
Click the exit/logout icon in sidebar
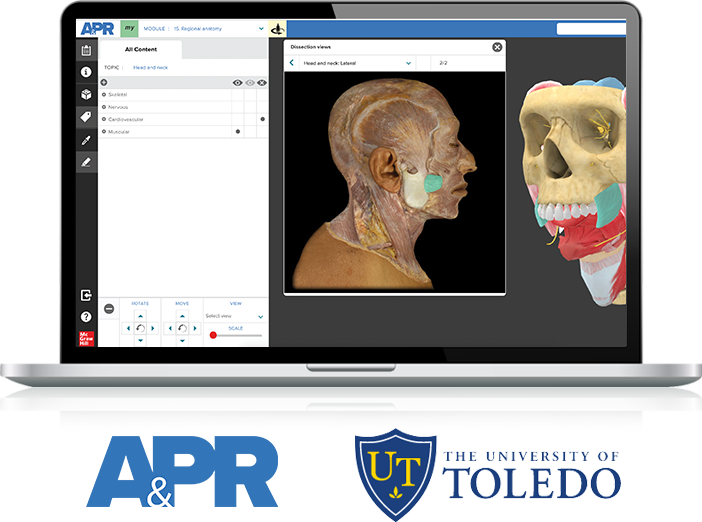pyautogui.click(x=86, y=295)
